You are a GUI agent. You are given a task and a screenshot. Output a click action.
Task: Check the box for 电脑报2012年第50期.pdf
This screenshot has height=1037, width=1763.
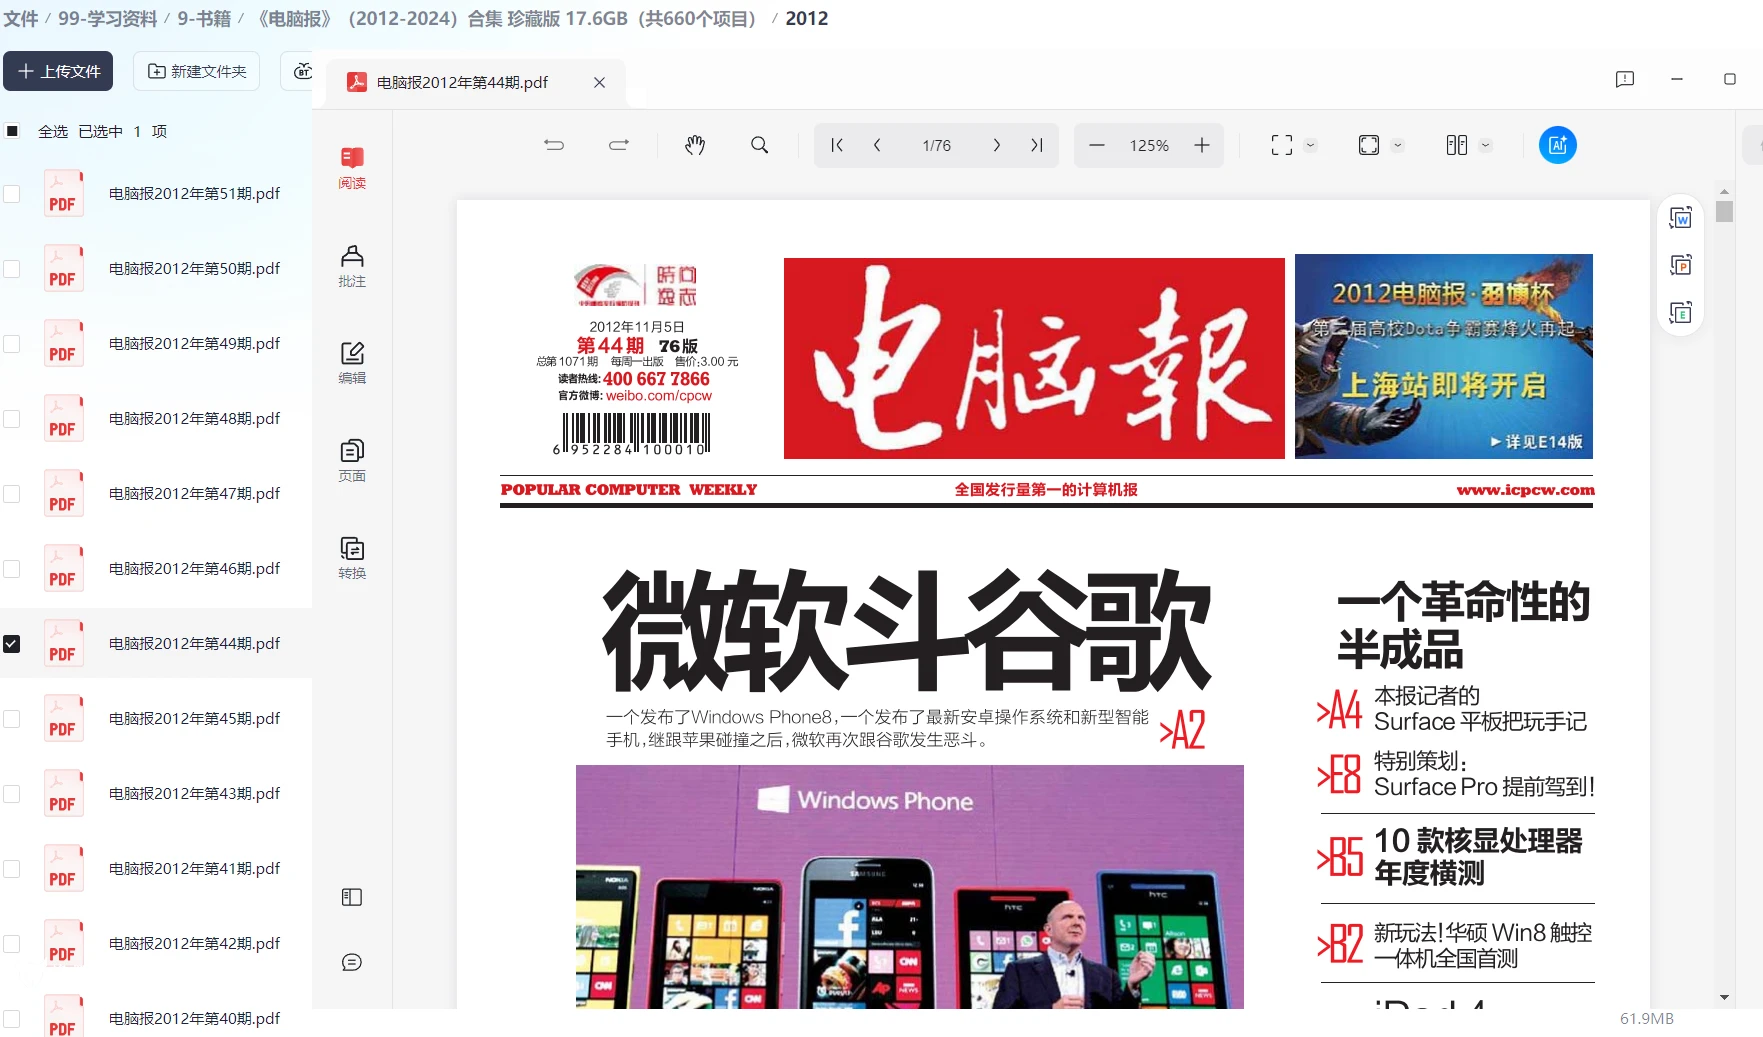click(x=12, y=269)
